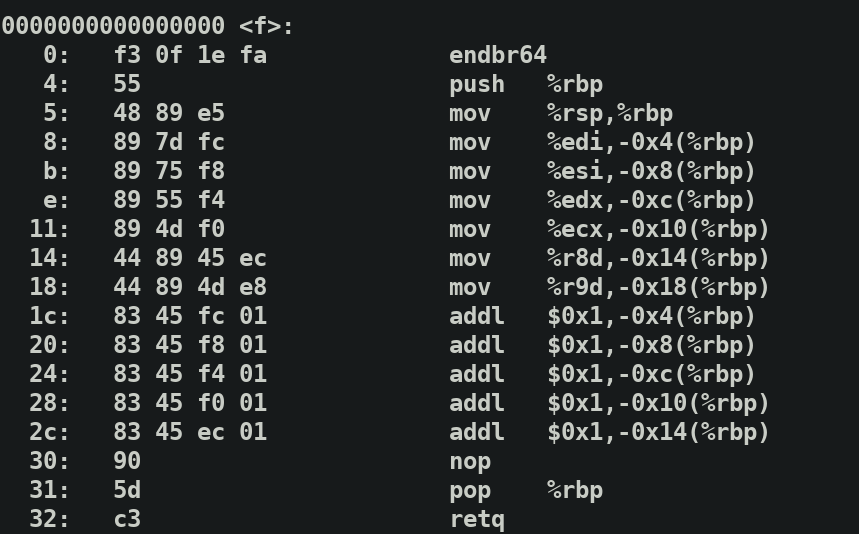Image resolution: width=859 pixels, height=534 pixels.
Task: Select the pop mnemonic at offset 31
Action: tap(469, 490)
